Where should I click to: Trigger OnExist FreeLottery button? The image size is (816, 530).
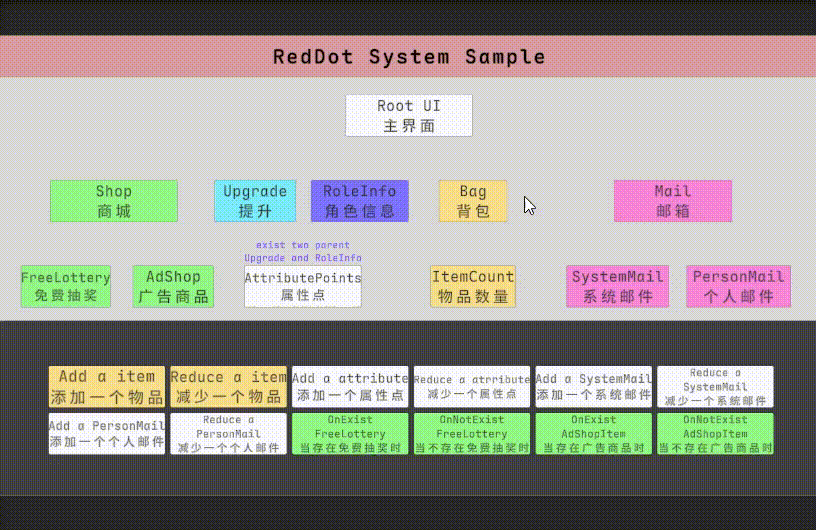tap(350, 434)
